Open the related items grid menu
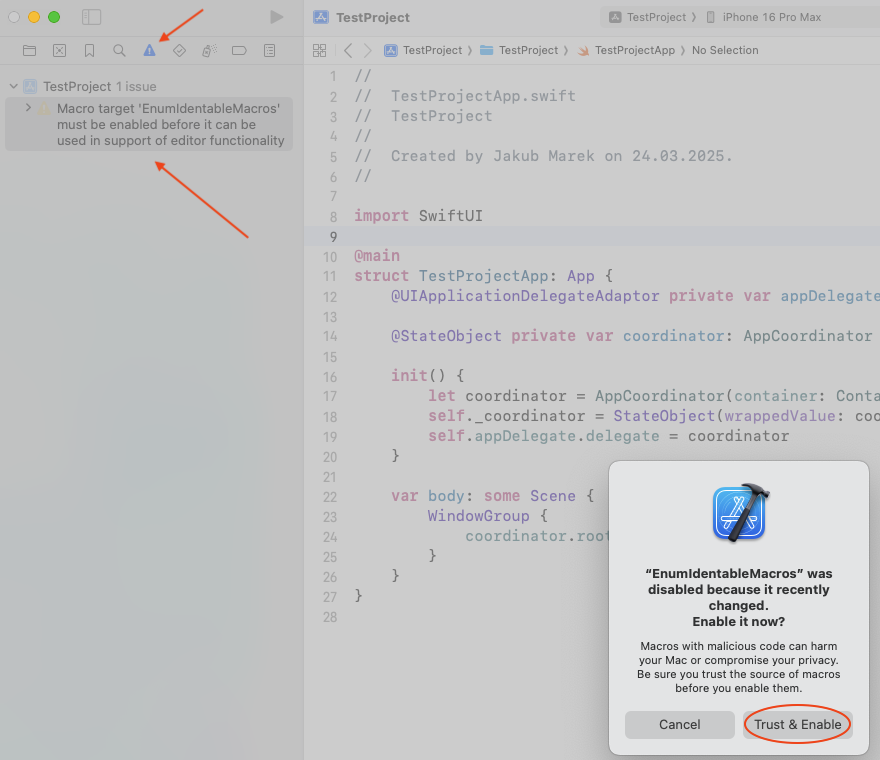Screen dimensions: 880x760 [x=320, y=50]
